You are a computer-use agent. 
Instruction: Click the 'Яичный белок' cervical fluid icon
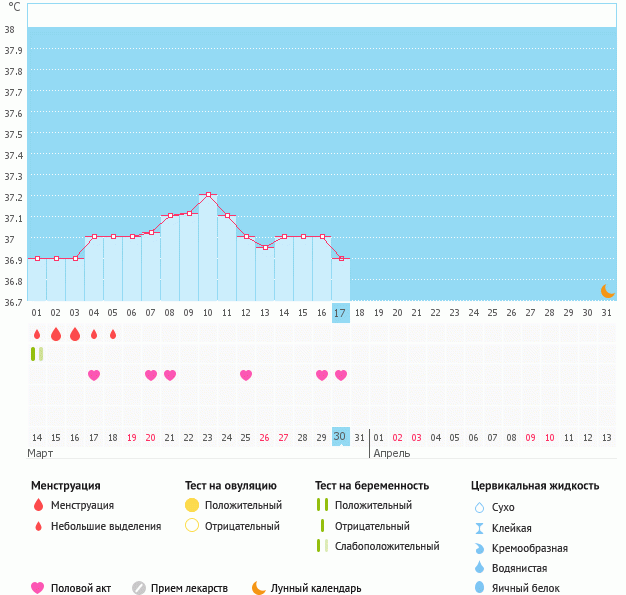(479, 588)
